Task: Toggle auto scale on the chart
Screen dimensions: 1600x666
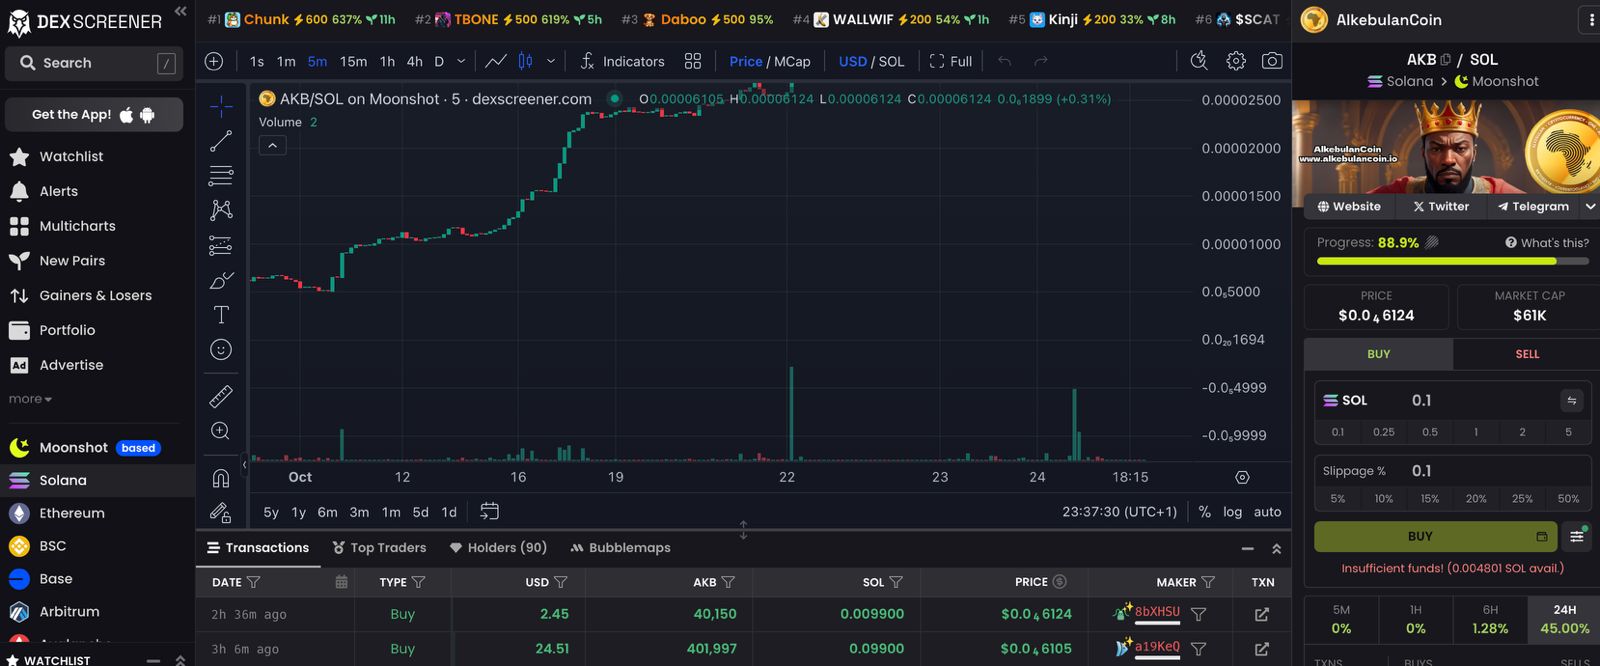Action: [x=1267, y=512]
